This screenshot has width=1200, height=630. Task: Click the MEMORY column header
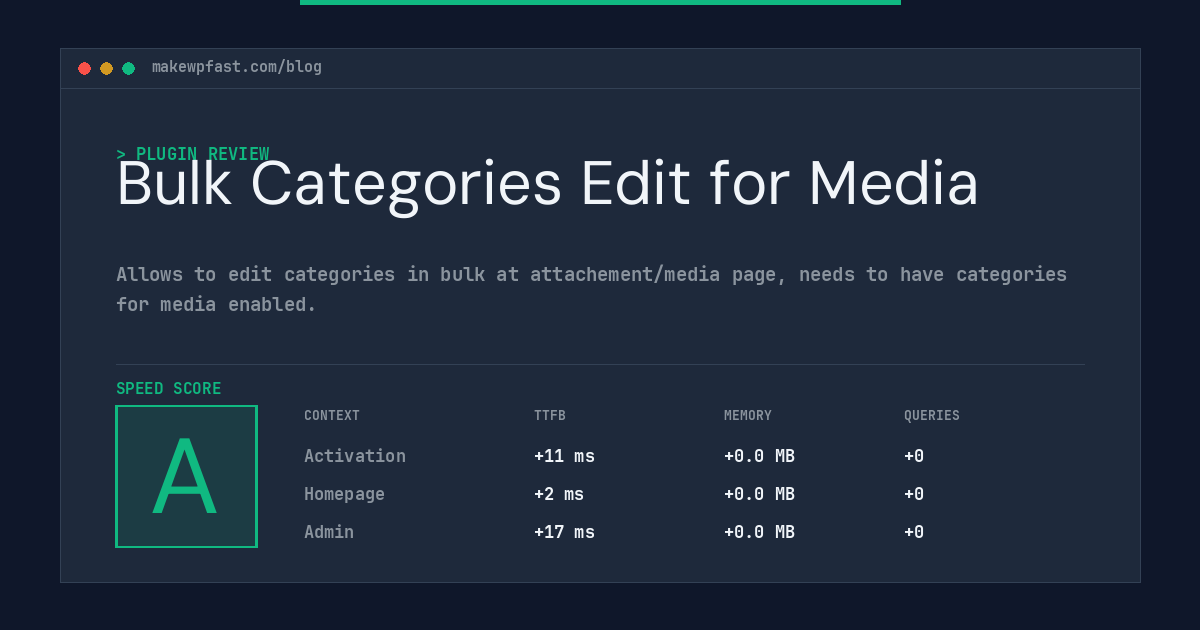[x=748, y=416]
